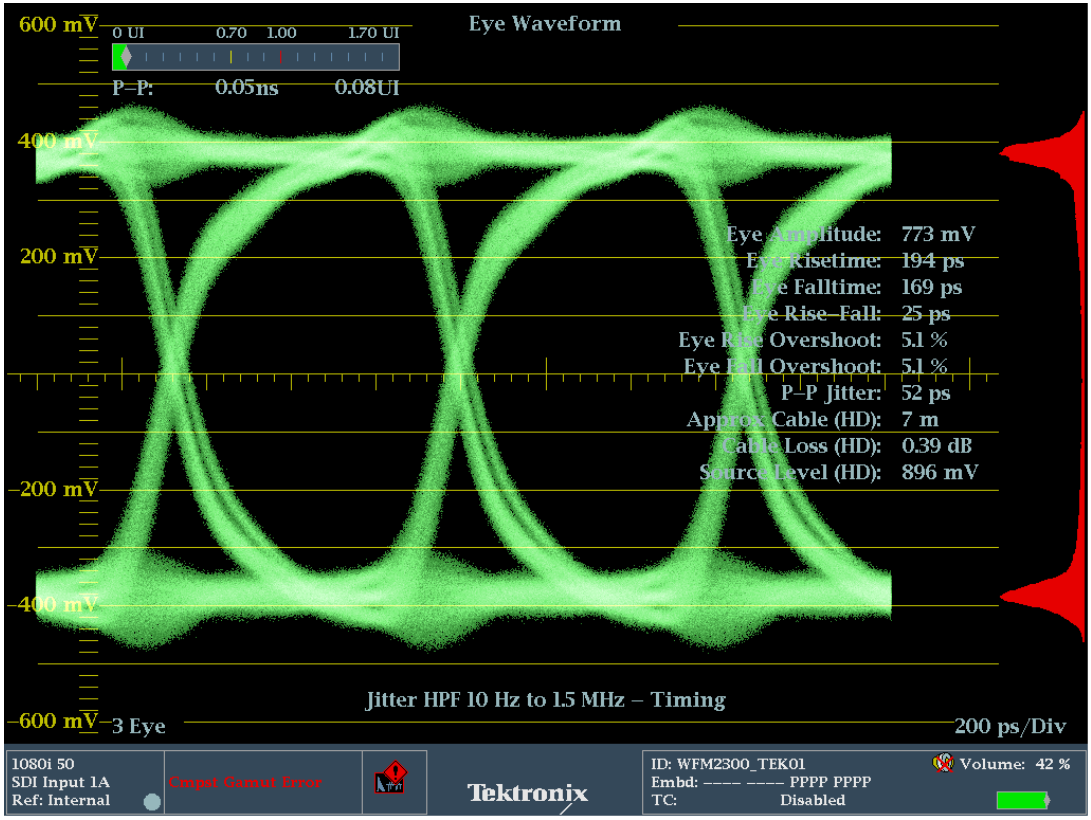Click the Eye Falltime 169 ps value
Viewport: 1091px width, 820px height.
point(932,287)
